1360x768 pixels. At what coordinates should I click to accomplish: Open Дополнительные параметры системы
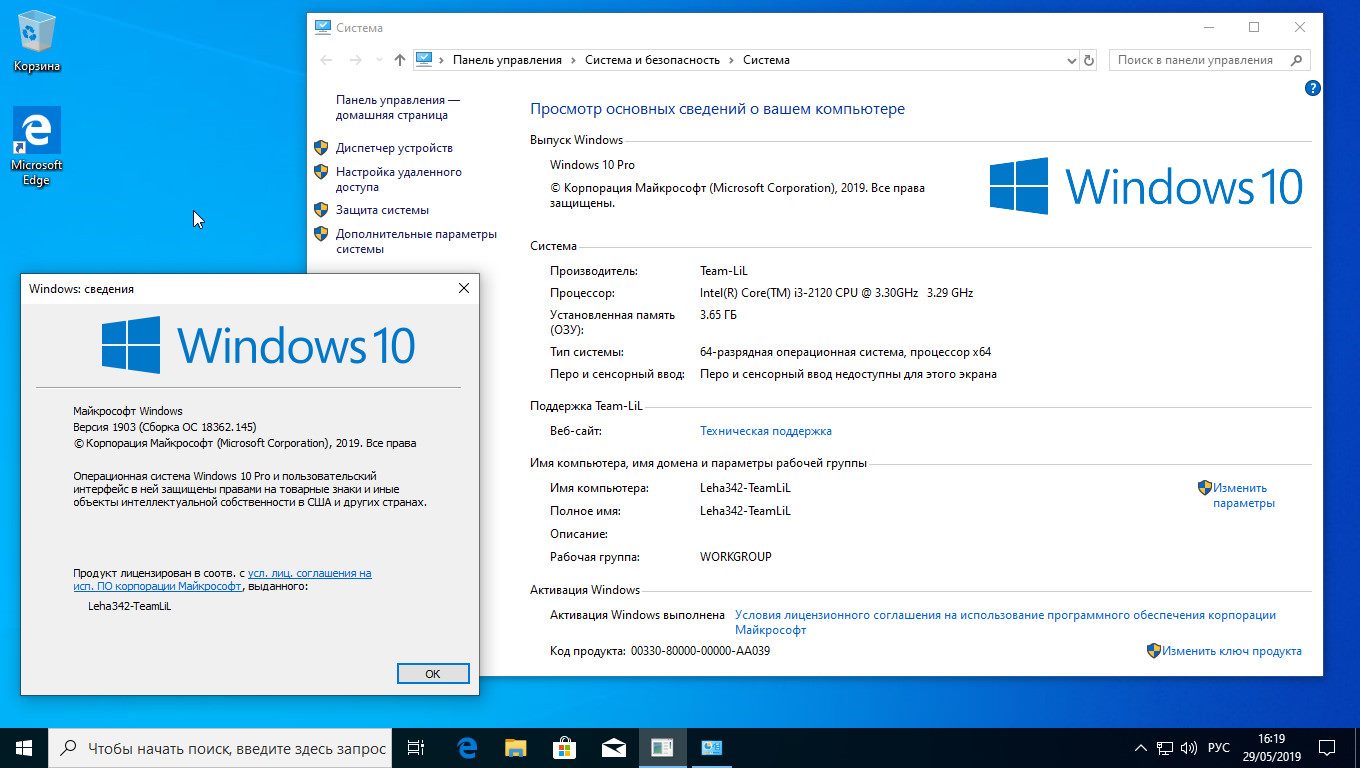click(416, 241)
